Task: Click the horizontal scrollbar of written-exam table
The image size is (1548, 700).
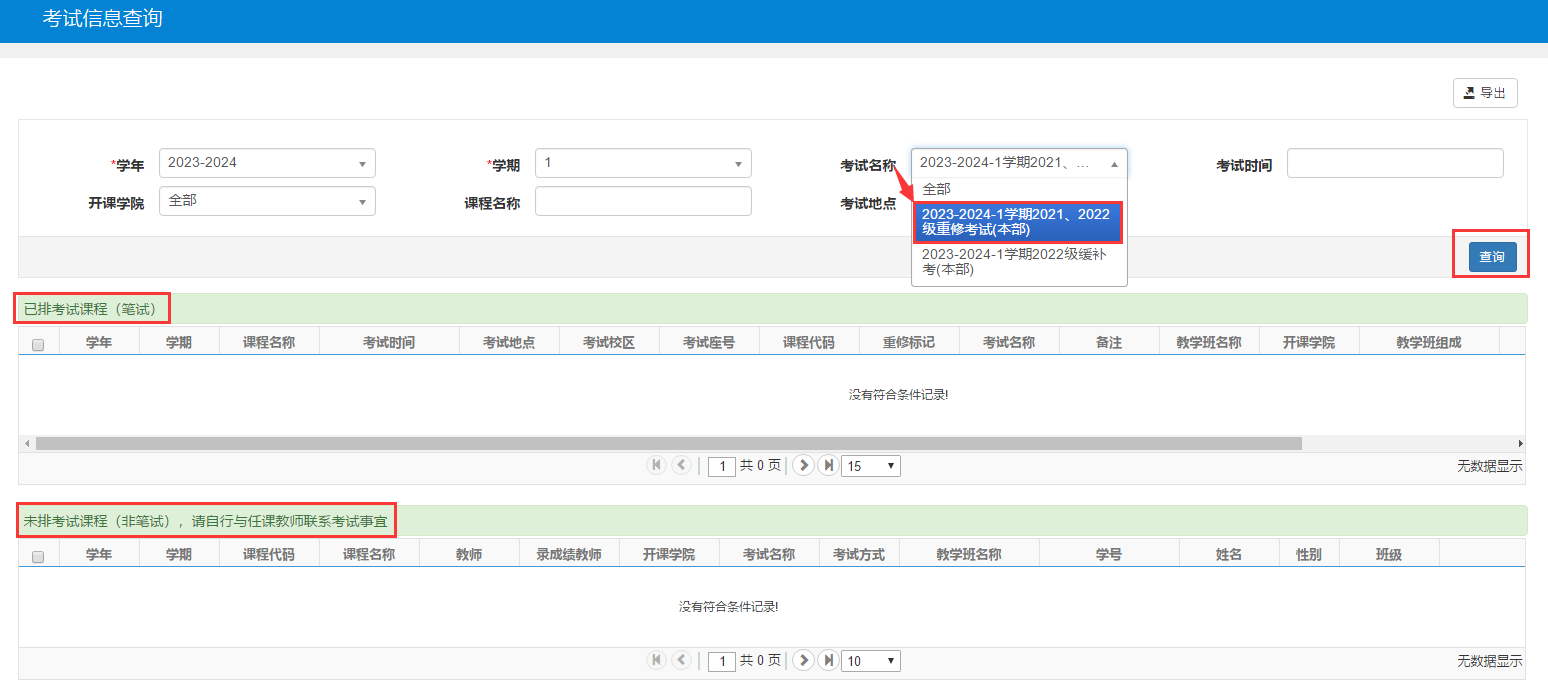Action: (669, 443)
